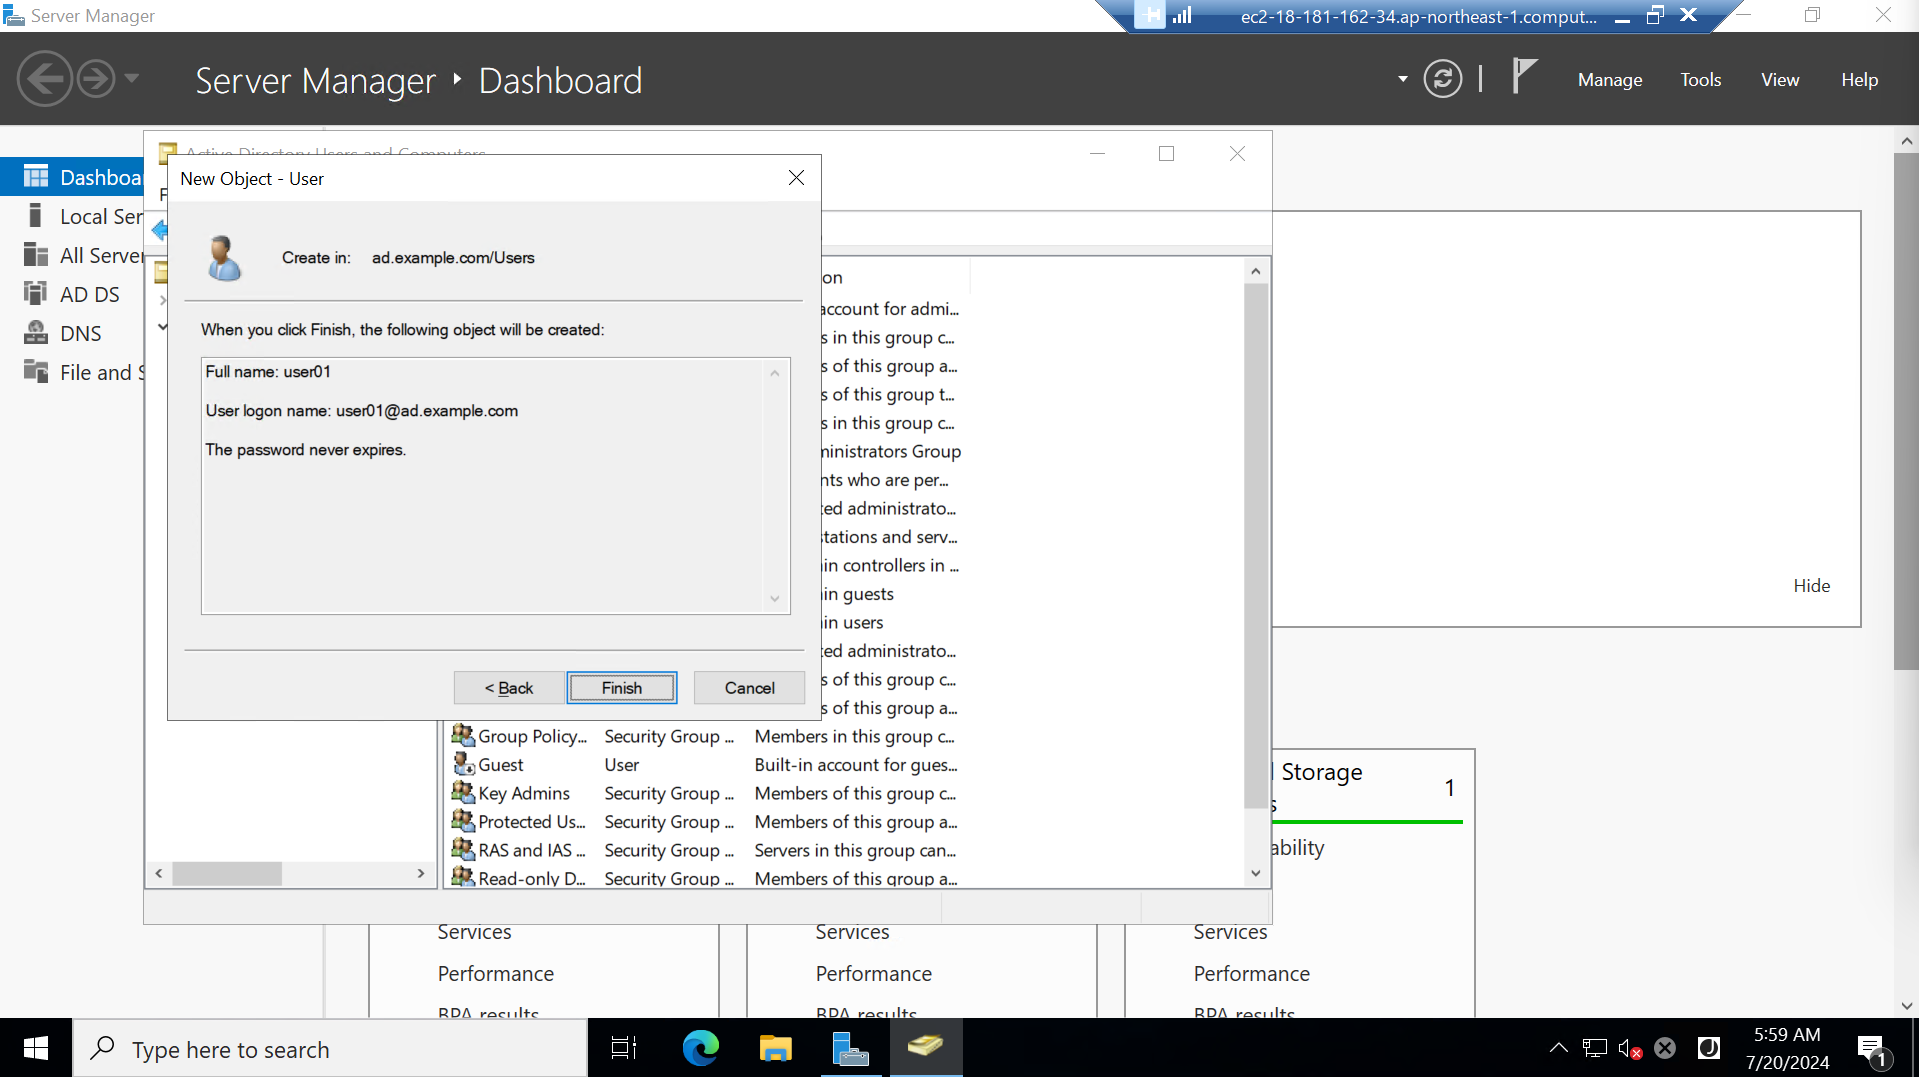Open the forward-navigation dropdown chevron
This screenshot has width=1919, height=1077.
133,78
